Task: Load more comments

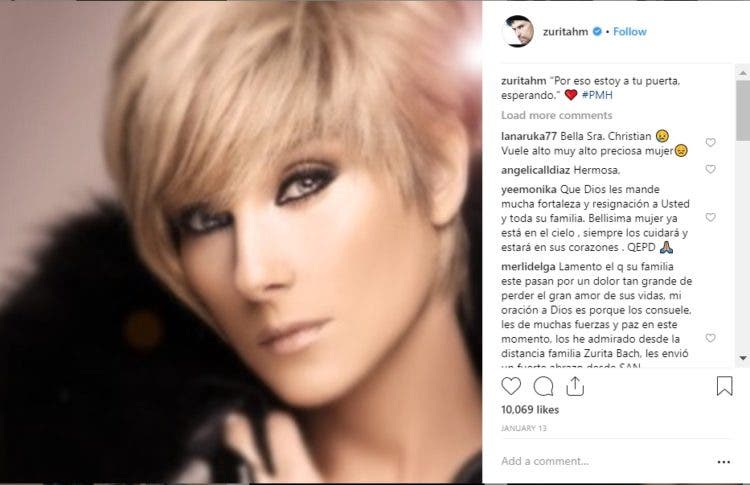Action: click(x=556, y=115)
